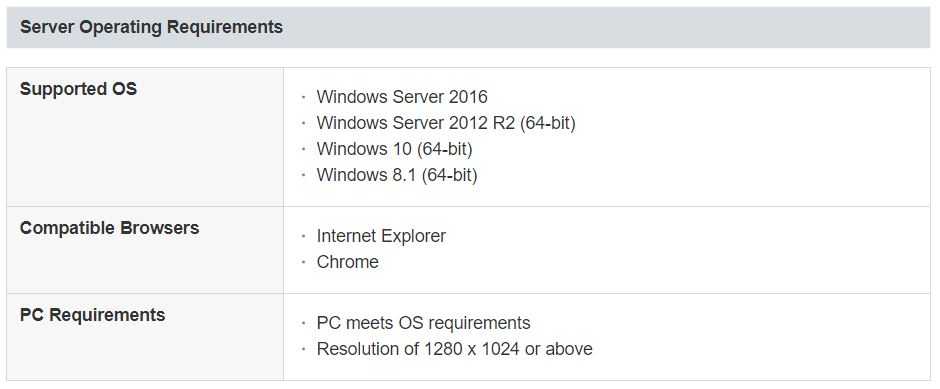Select the Compatible Browsers row label

click(x=109, y=228)
